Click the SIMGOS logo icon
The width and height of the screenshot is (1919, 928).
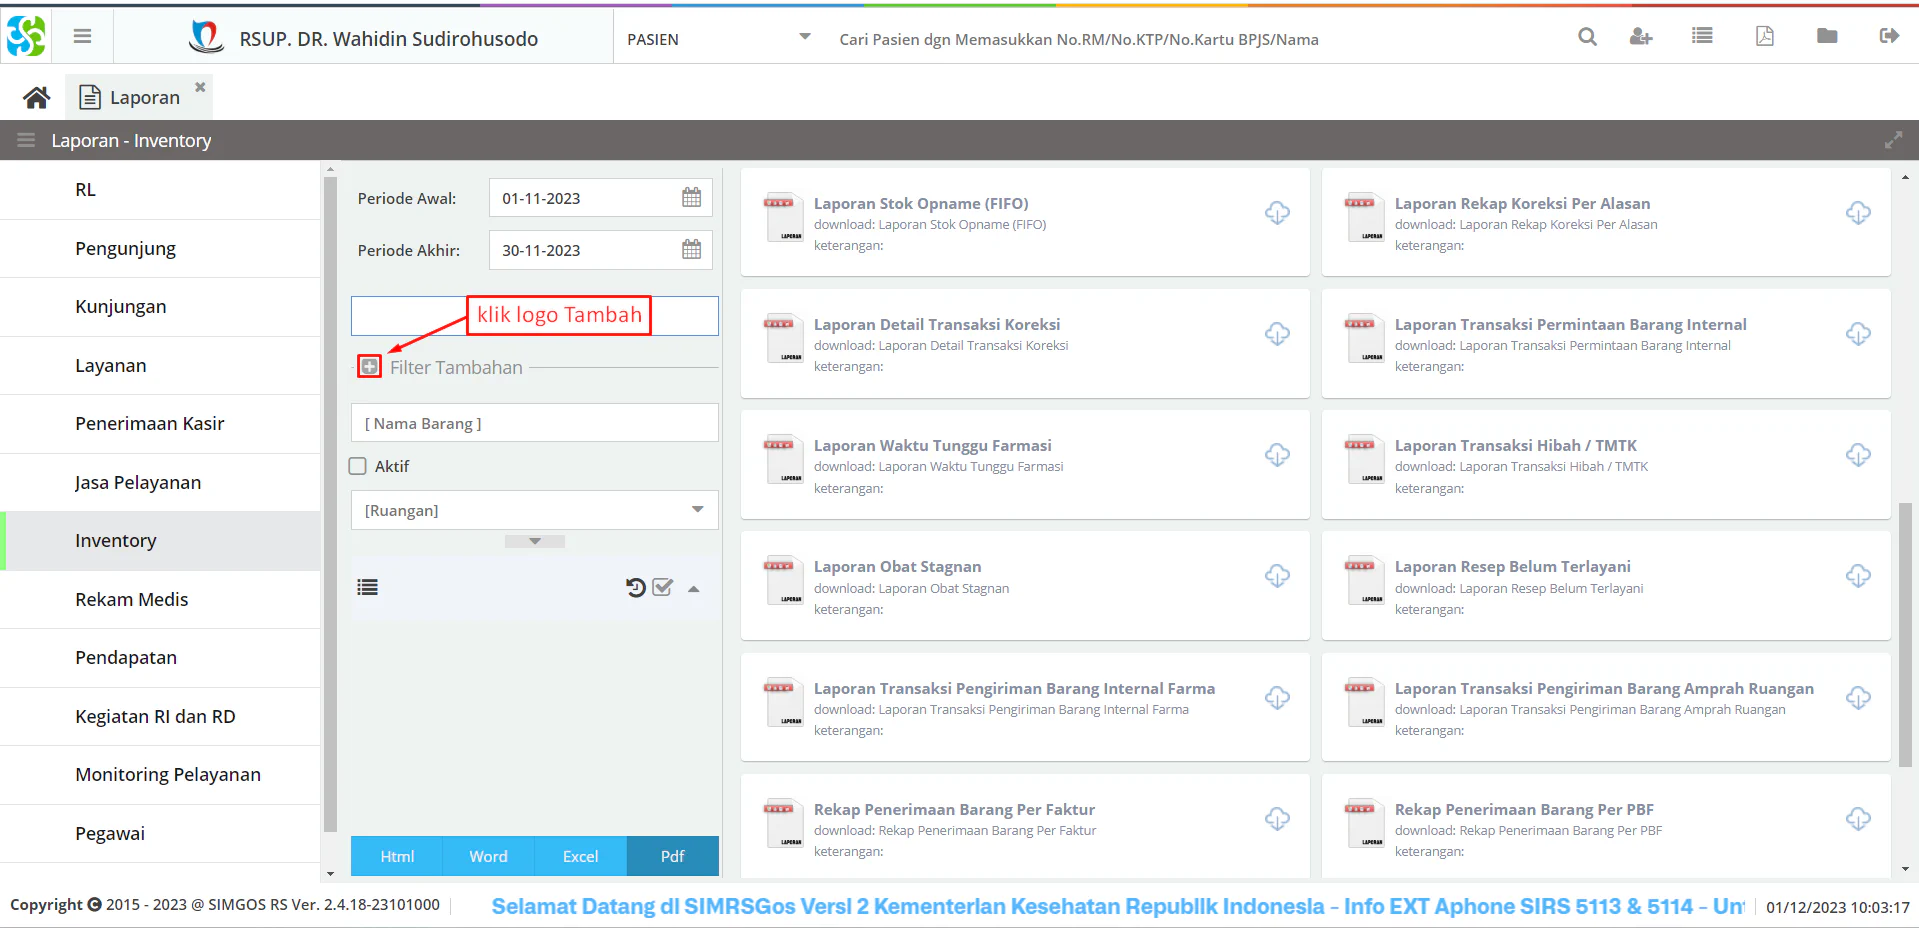[26, 36]
